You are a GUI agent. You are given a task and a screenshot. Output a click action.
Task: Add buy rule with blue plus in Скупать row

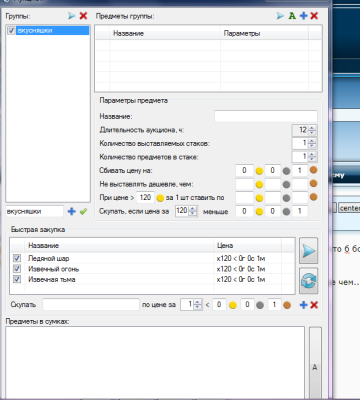[303, 305]
